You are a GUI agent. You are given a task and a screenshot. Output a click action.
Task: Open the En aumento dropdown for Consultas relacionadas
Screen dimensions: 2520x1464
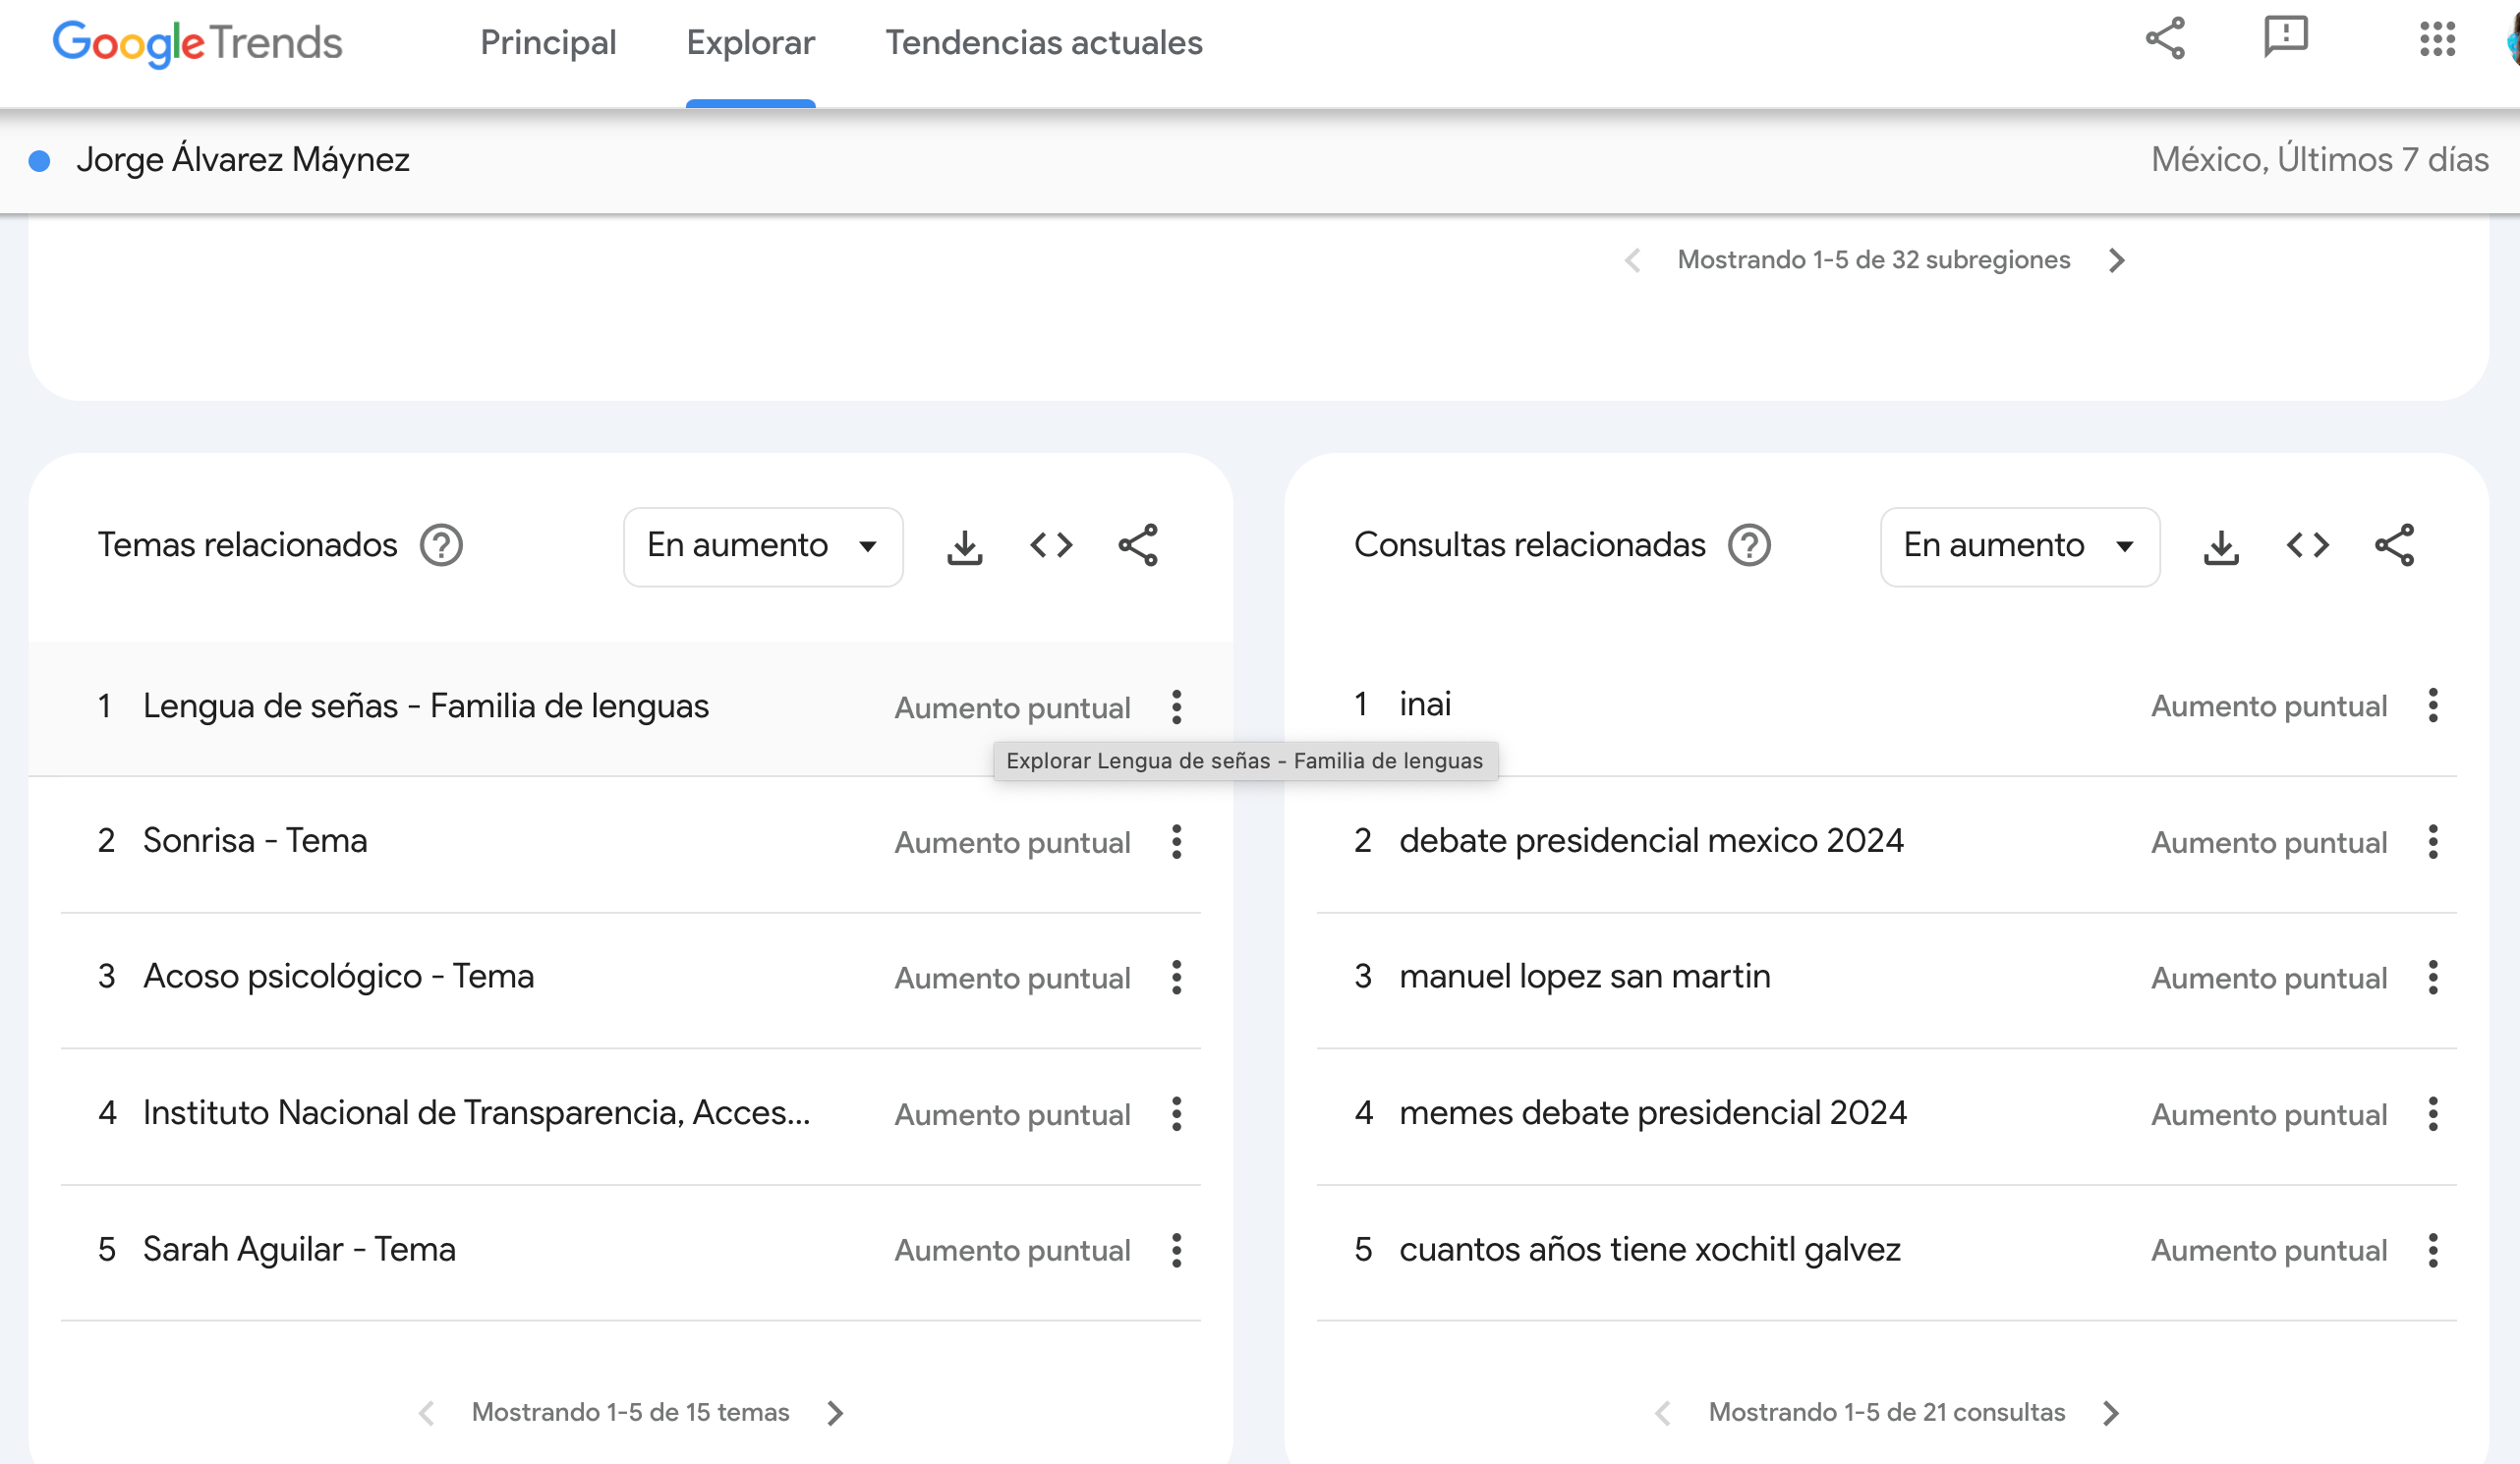click(x=2019, y=546)
